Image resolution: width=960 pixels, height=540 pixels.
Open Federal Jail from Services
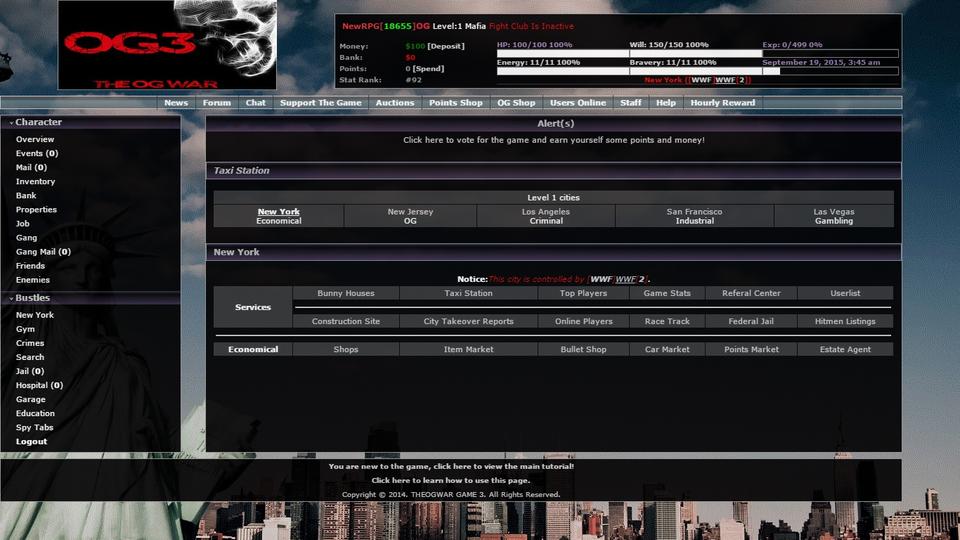[750, 322]
